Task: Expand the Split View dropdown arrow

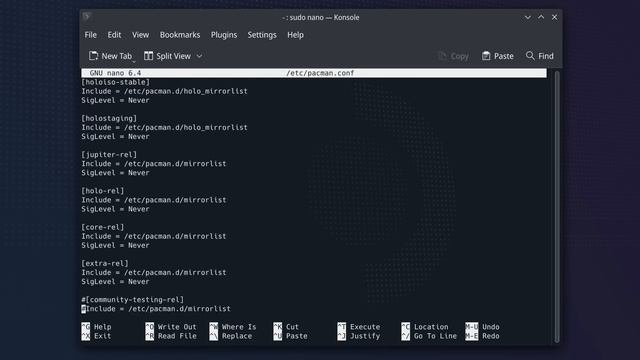Action: (199, 56)
